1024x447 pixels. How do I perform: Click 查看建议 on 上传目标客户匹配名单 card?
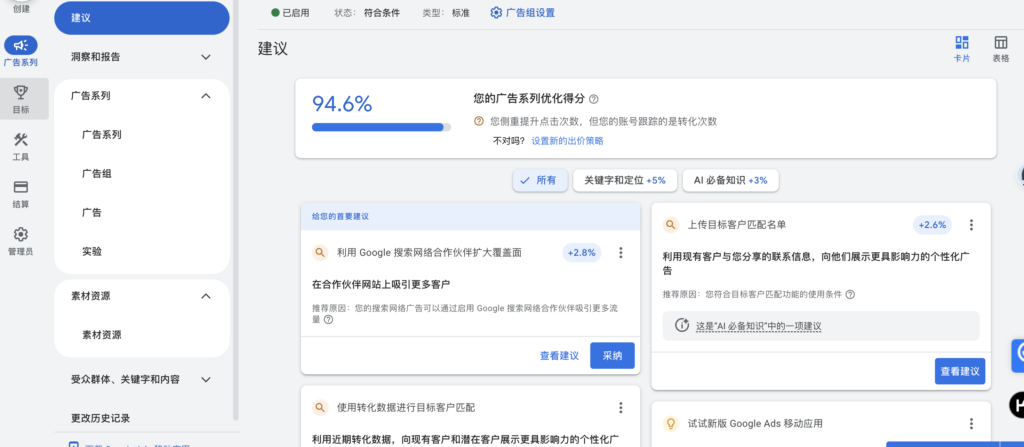tap(960, 371)
